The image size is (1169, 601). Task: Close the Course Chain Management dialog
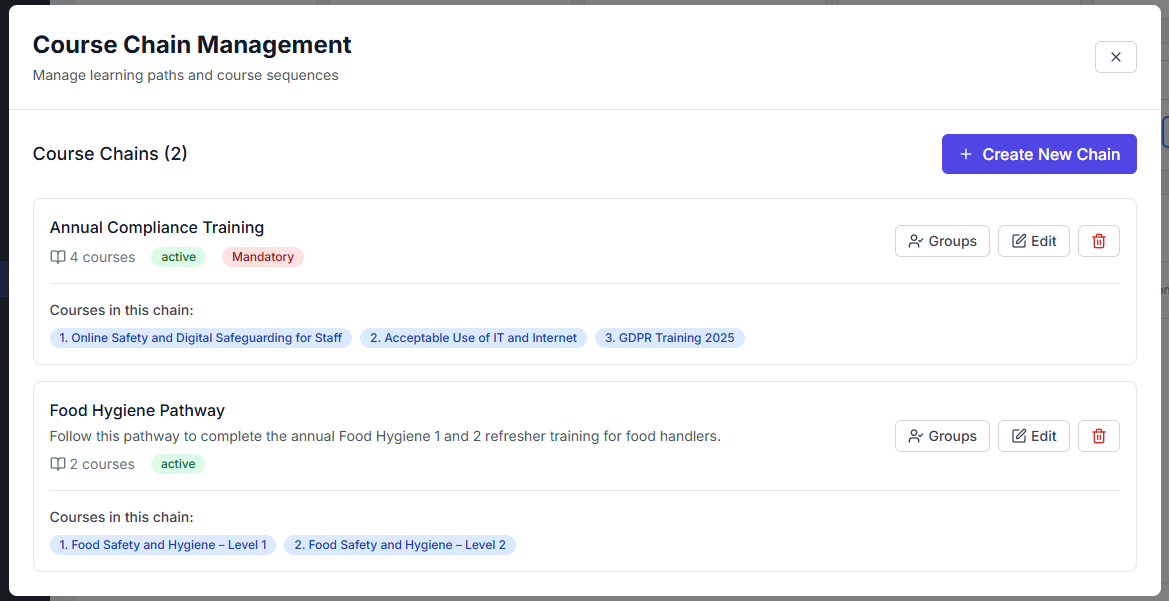pyautogui.click(x=1115, y=57)
